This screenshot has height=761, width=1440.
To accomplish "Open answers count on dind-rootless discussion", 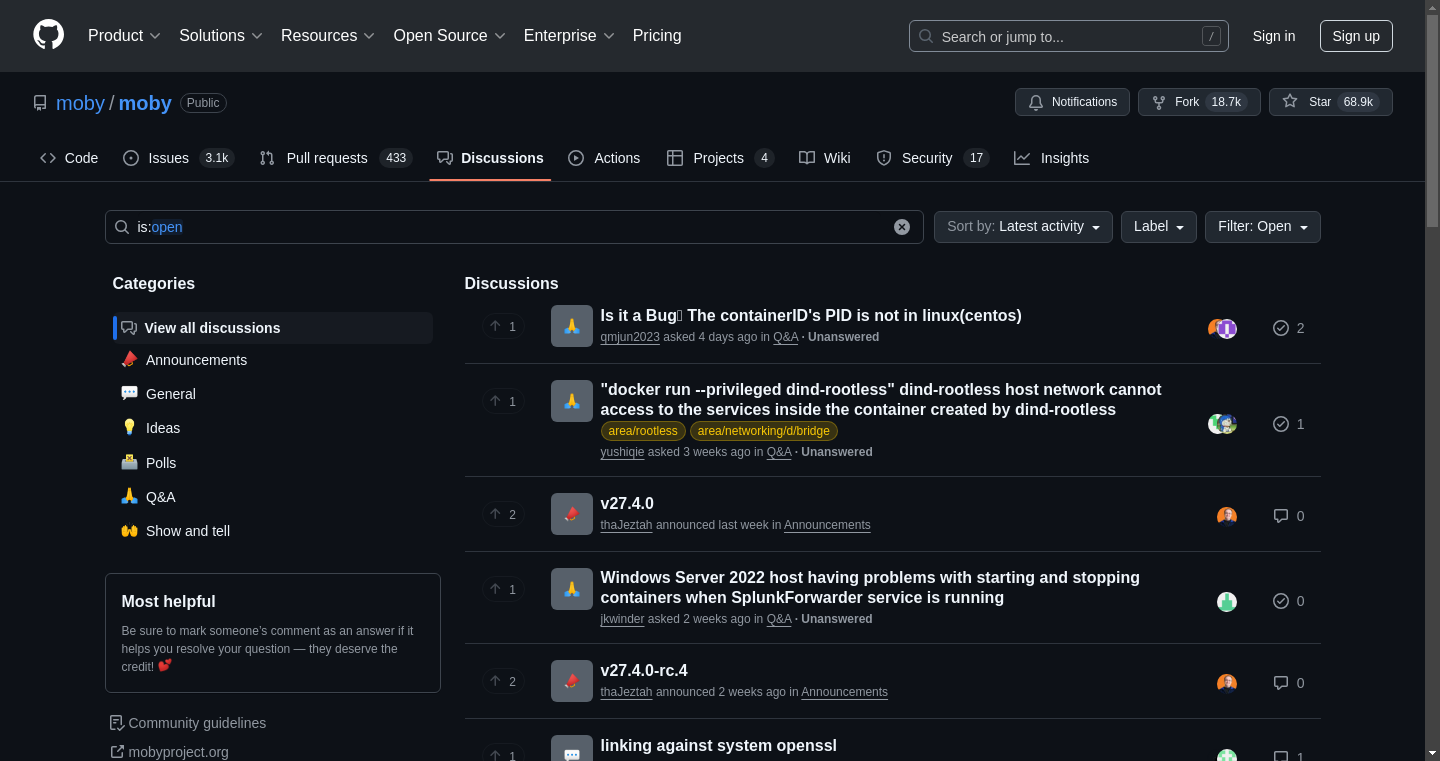I will (x=1288, y=424).
